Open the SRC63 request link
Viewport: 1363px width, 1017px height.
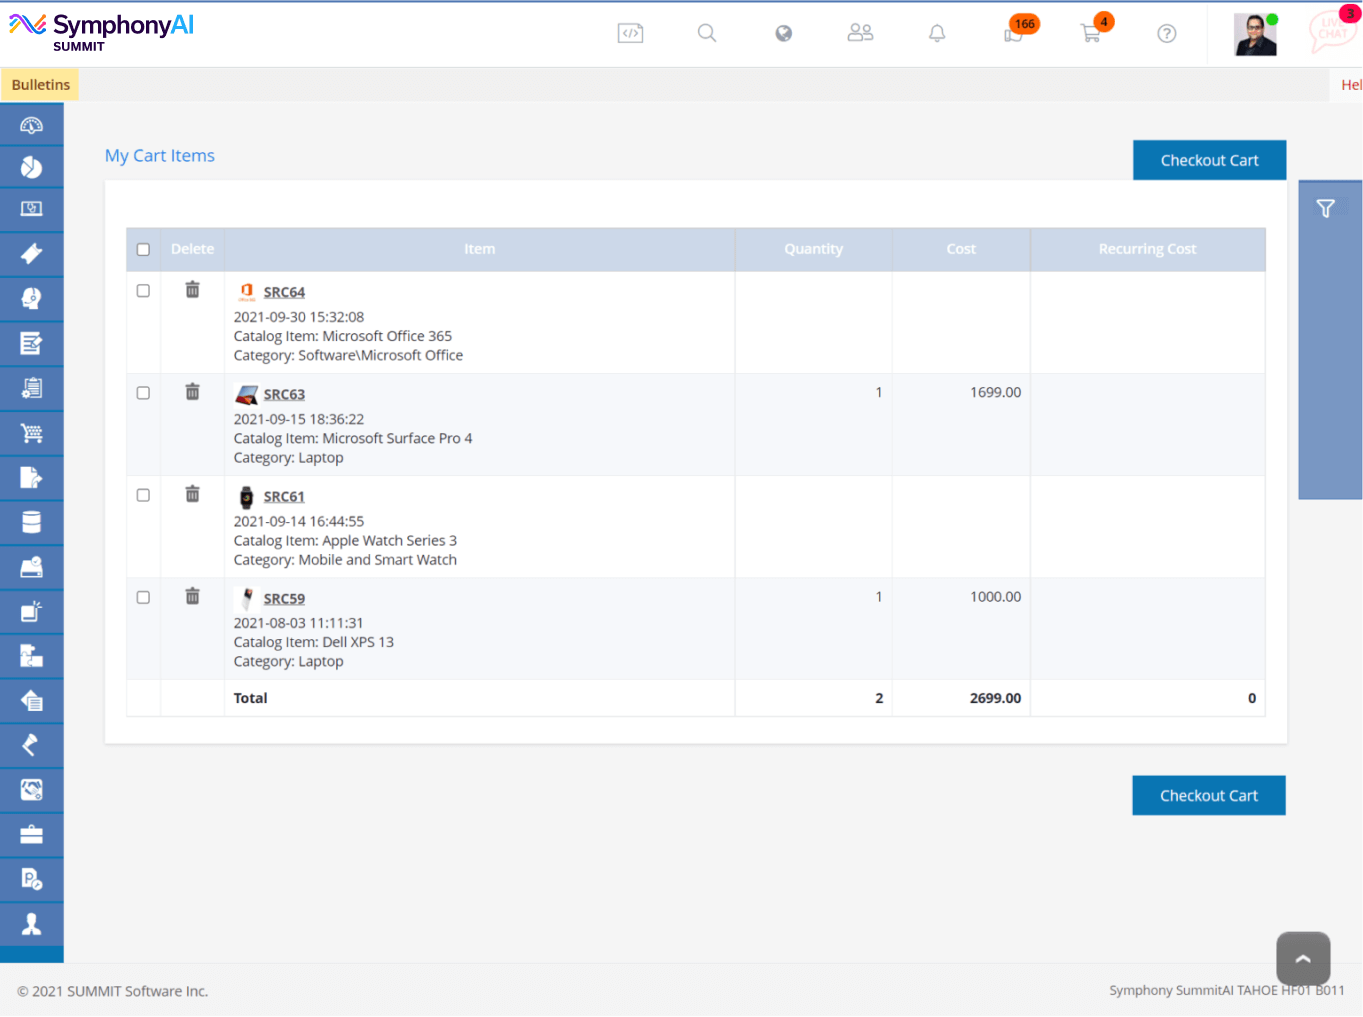click(284, 394)
